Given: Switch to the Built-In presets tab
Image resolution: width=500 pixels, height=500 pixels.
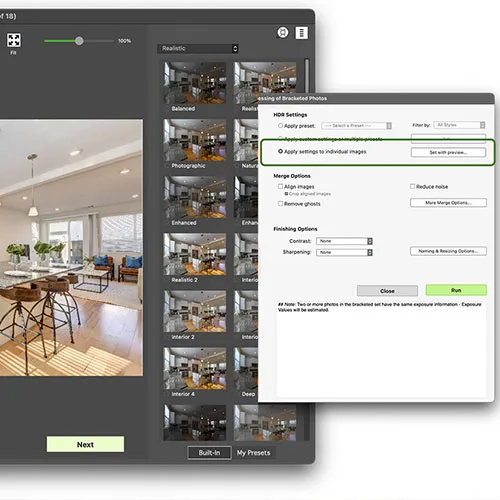Looking at the screenshot, I should (209, 453).
